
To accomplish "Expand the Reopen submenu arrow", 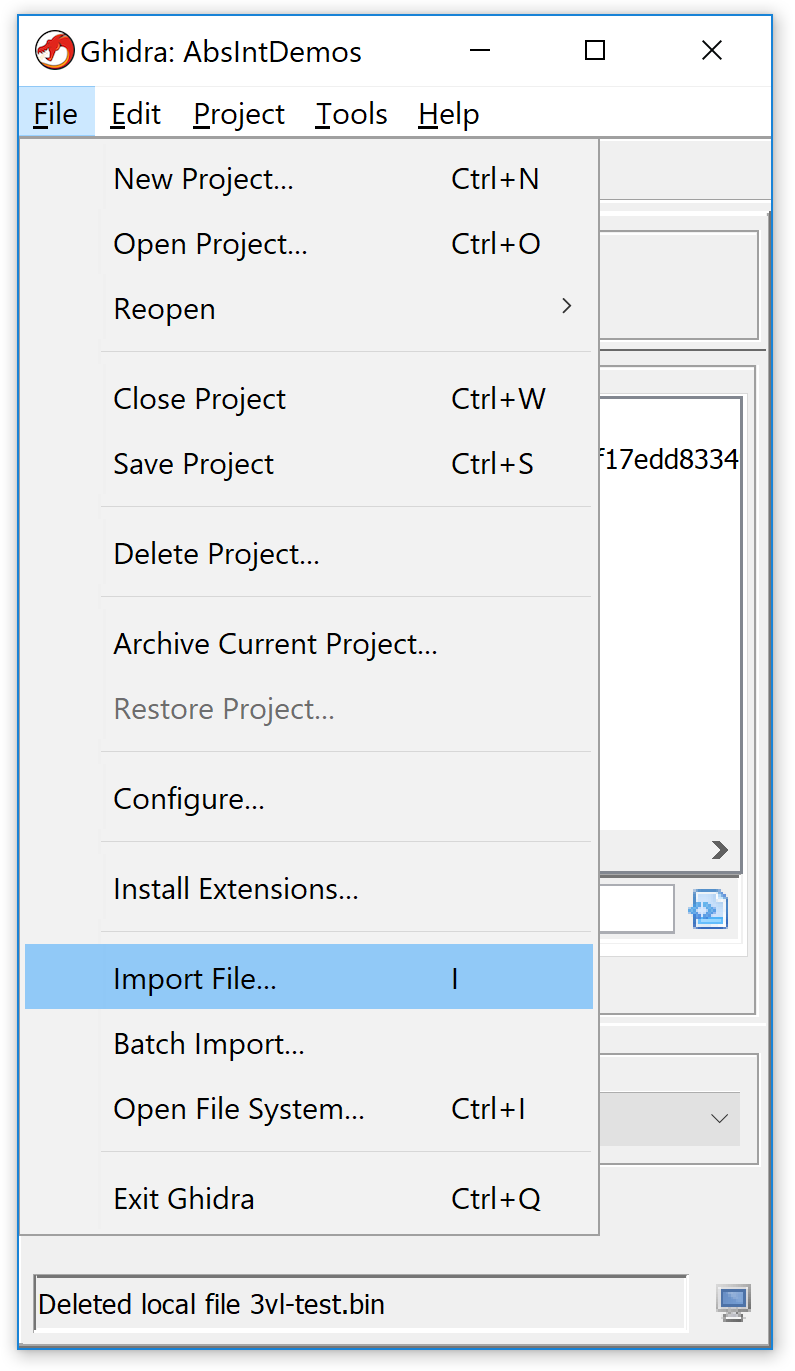I will click(x=567, y=306).
